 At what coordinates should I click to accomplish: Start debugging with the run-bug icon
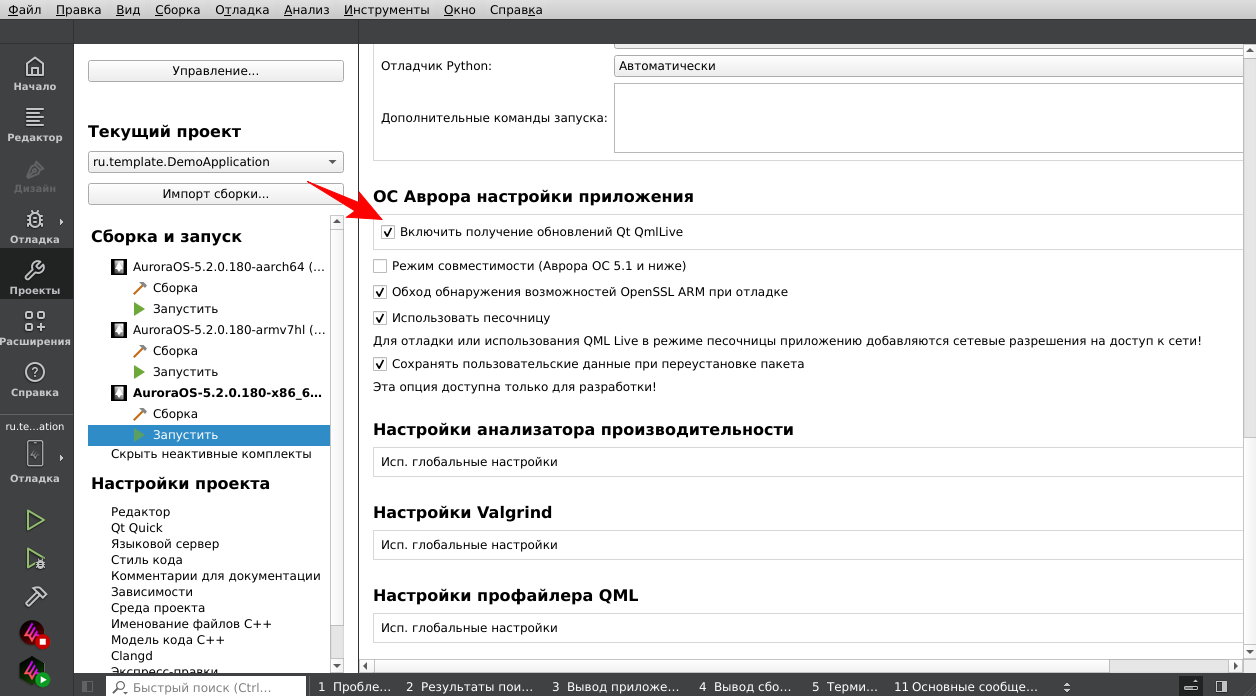pos(35,558)
